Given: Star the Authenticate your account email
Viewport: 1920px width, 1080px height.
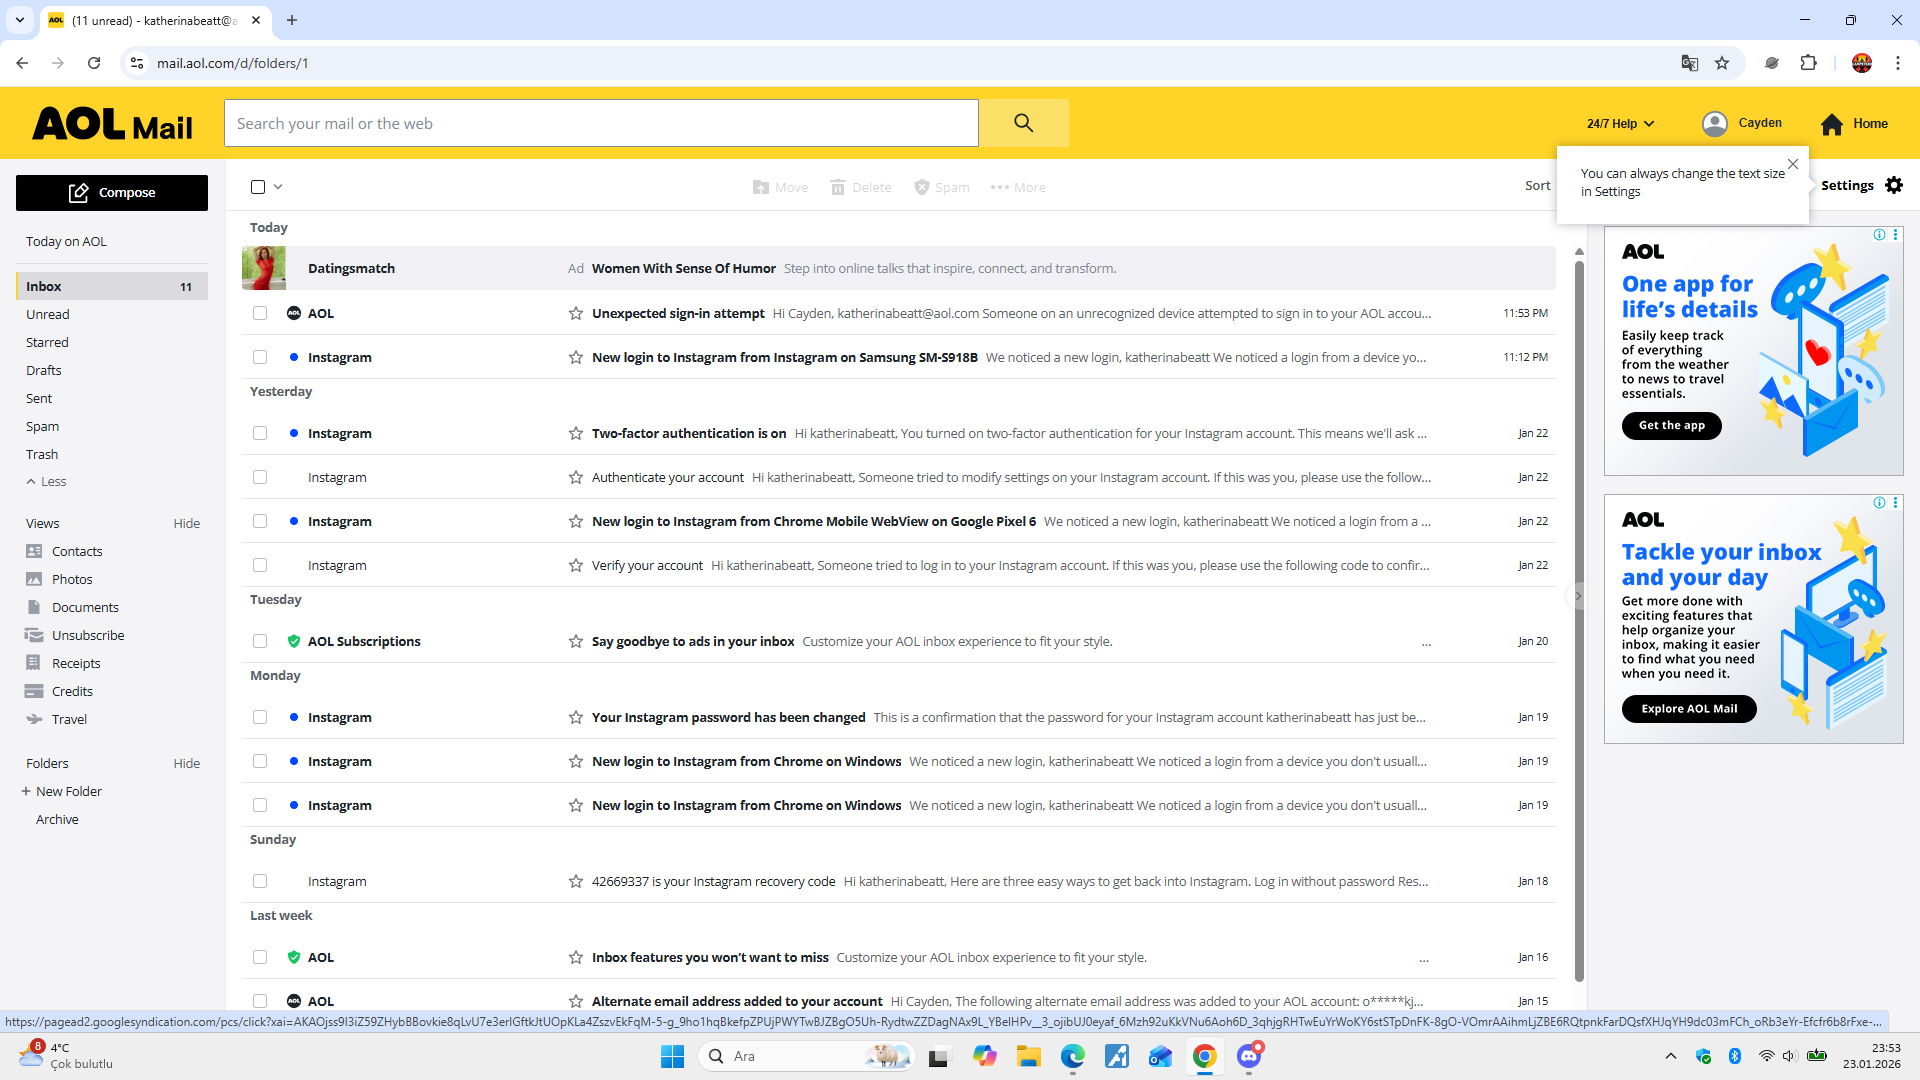Looking at the screenshot, I should (x=576, y=478).
